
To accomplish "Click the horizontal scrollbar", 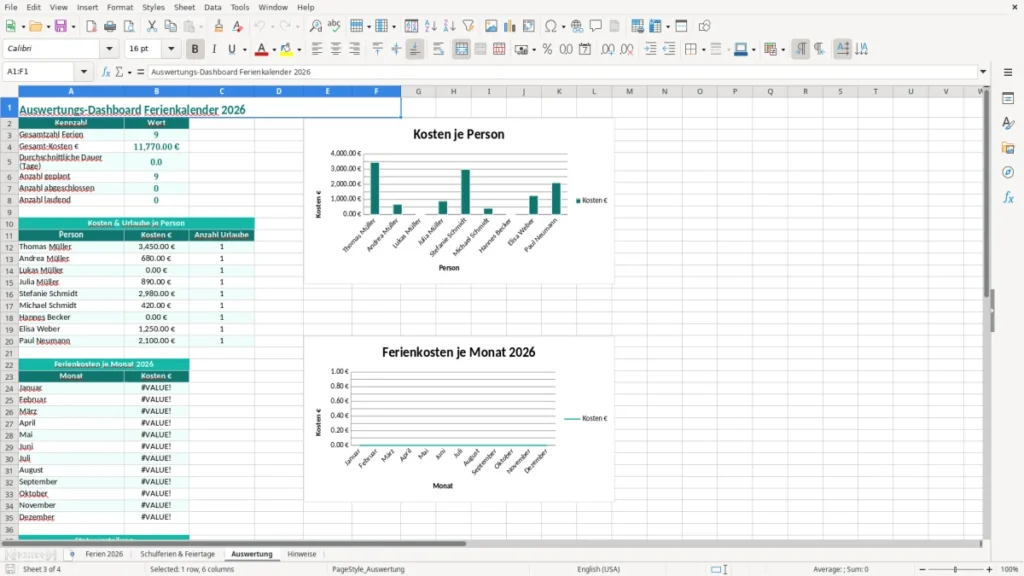I will [x=491, y=543].
